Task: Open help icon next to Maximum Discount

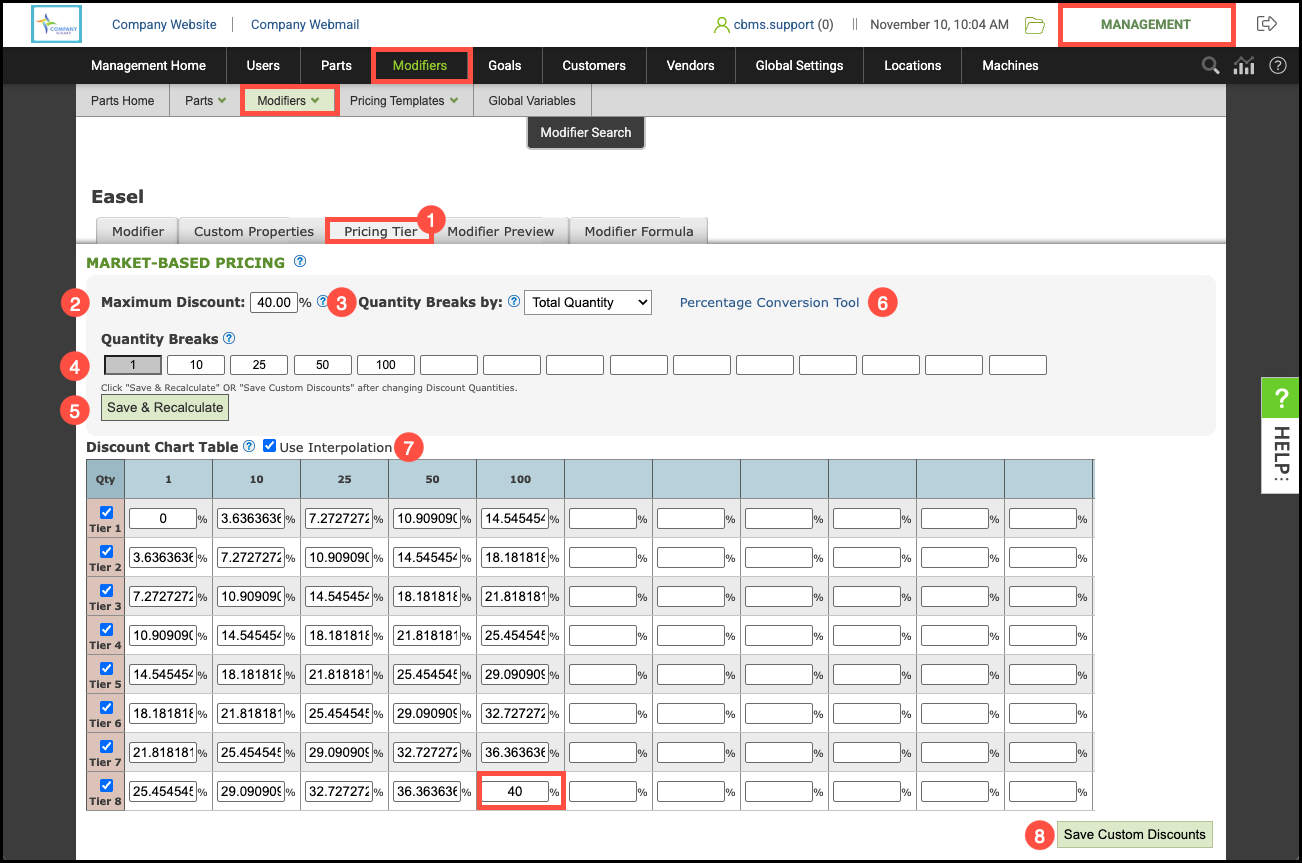Action: tap(322, 301)
